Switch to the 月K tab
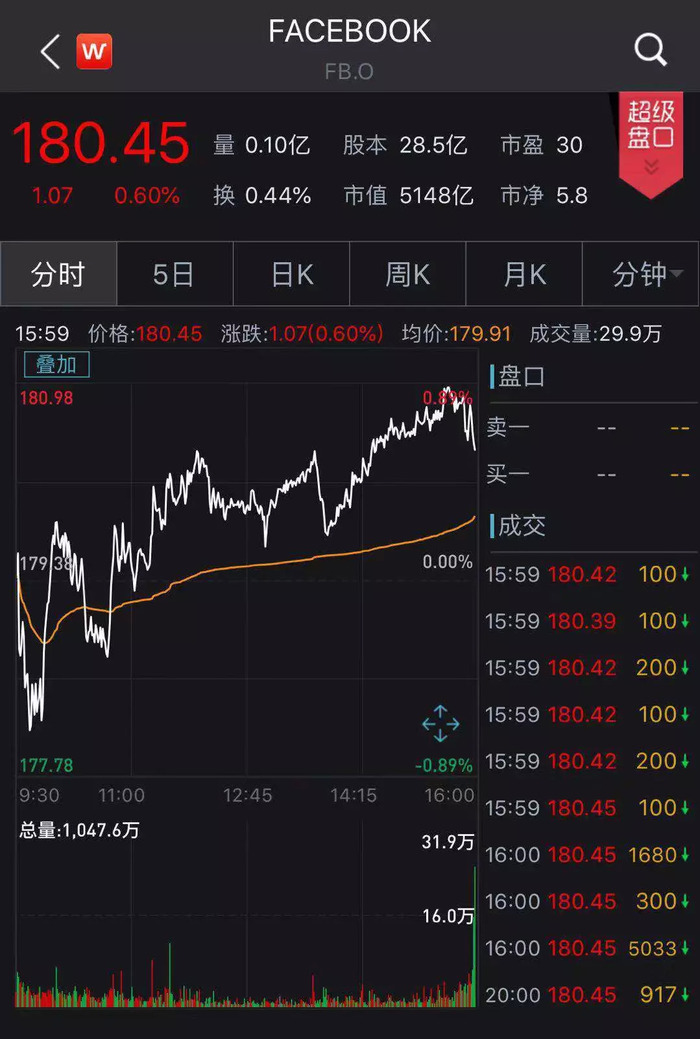This screenshot has height=1039, width=700. (524, 274)
